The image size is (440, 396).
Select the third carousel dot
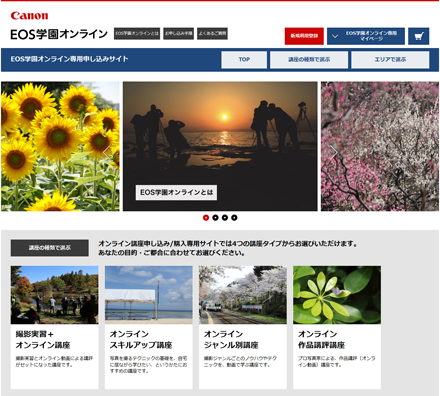(225, 218)
